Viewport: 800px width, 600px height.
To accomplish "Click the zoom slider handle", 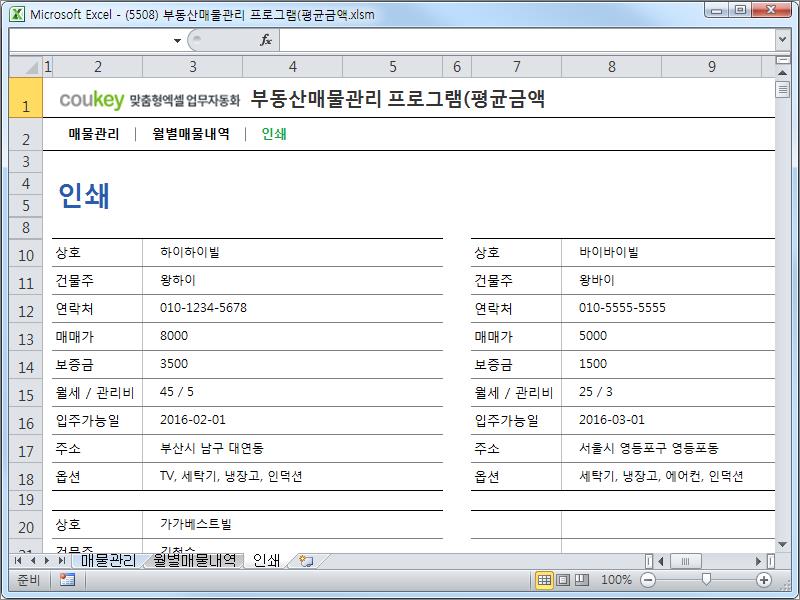I will tap(706, 580).
